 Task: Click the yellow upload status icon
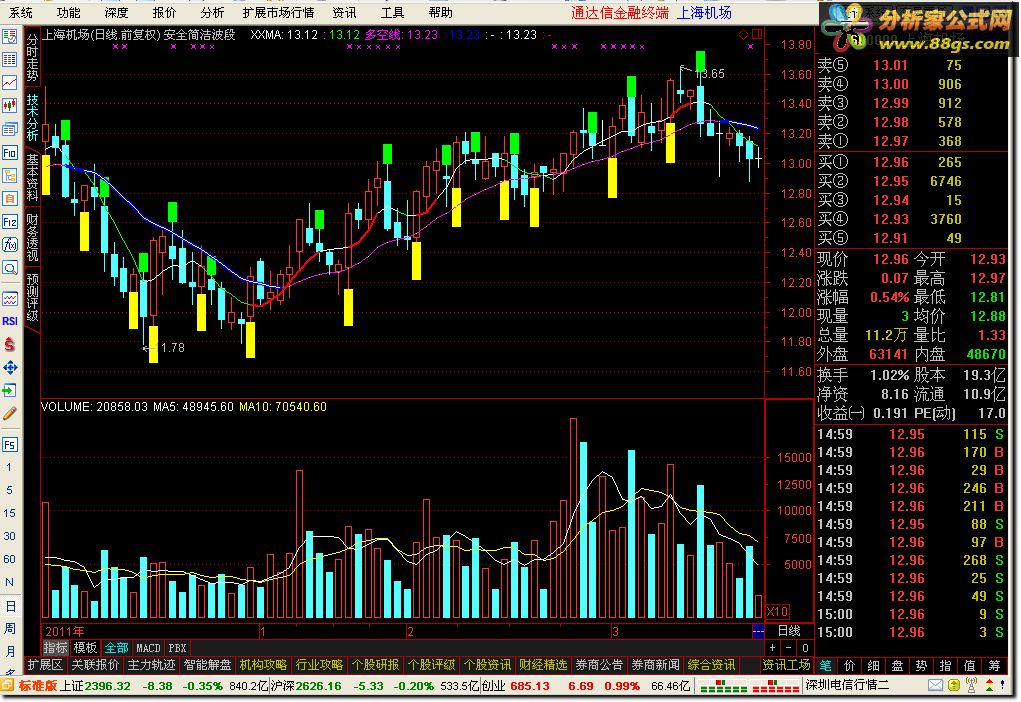point(953,685)
